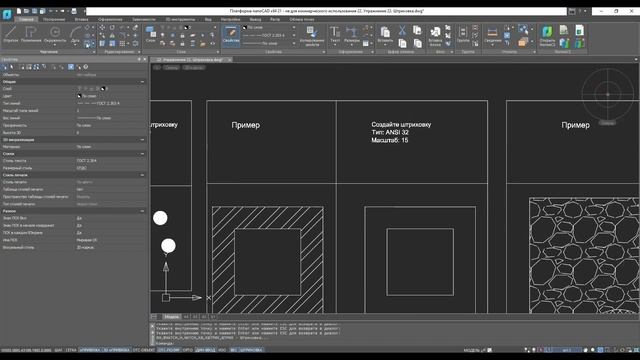Open the Настройки ribbon tab
This screenshot has width=640, height=360.
point(230,19)
